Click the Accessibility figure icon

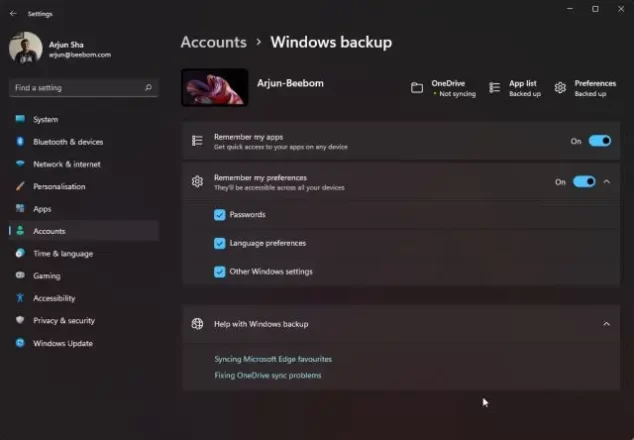coord(20,298)
